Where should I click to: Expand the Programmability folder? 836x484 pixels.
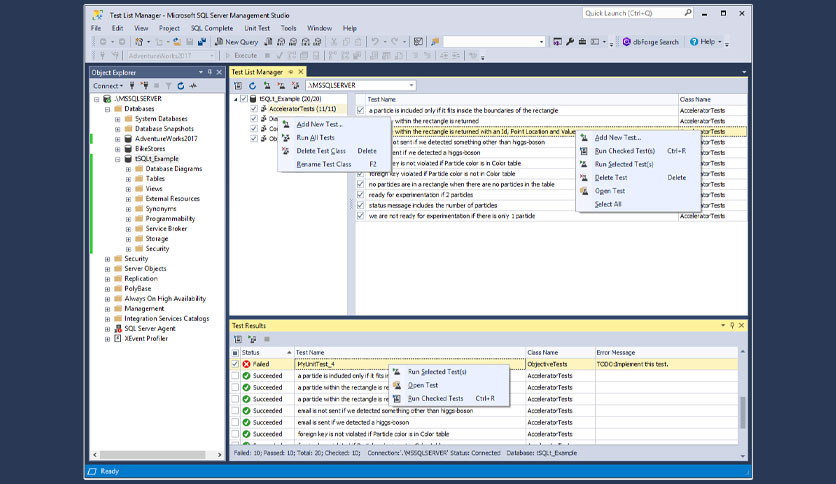tap(128, 219)
